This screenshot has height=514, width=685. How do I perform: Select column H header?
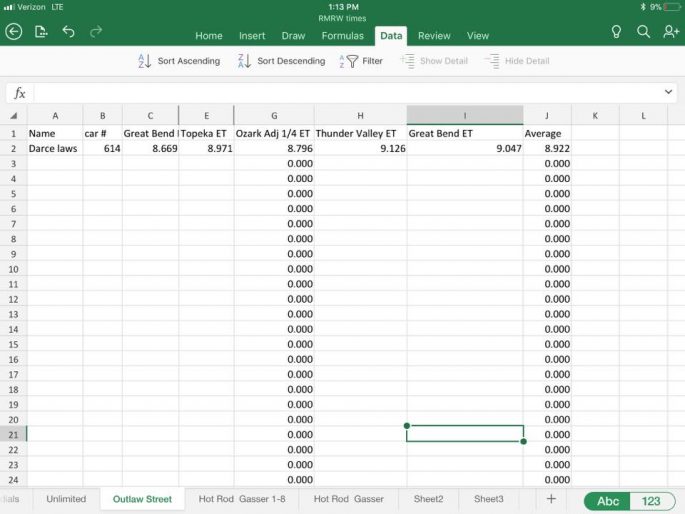360,115
